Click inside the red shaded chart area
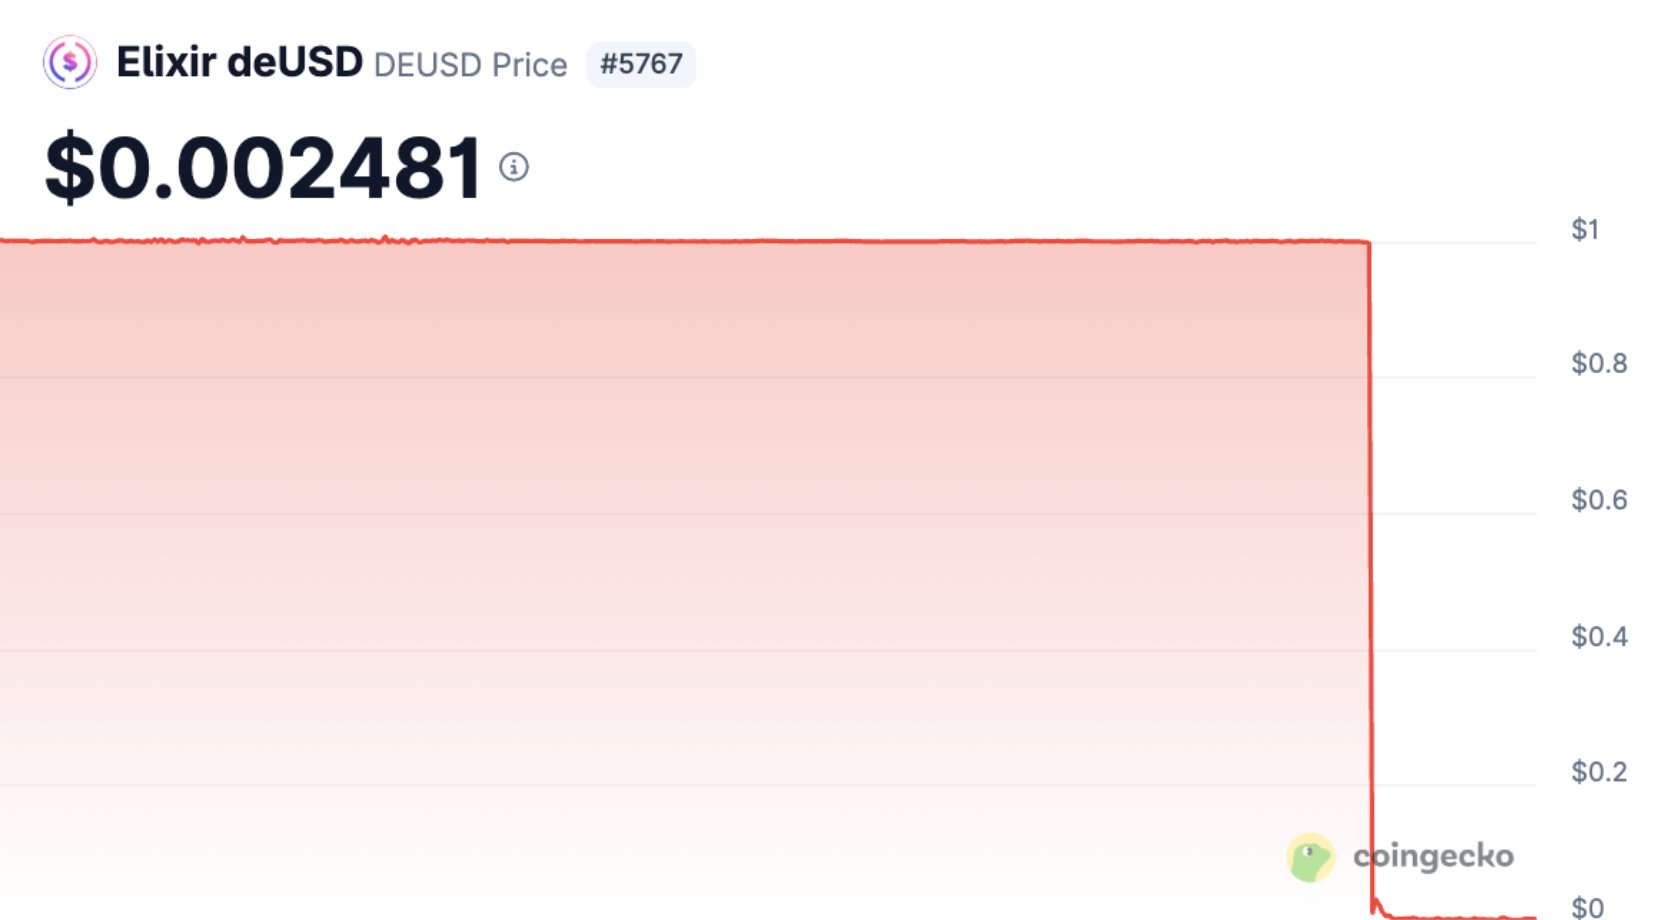Viewport: 1656px width, 920px height. pyautogui.click(x=680, y=500)
